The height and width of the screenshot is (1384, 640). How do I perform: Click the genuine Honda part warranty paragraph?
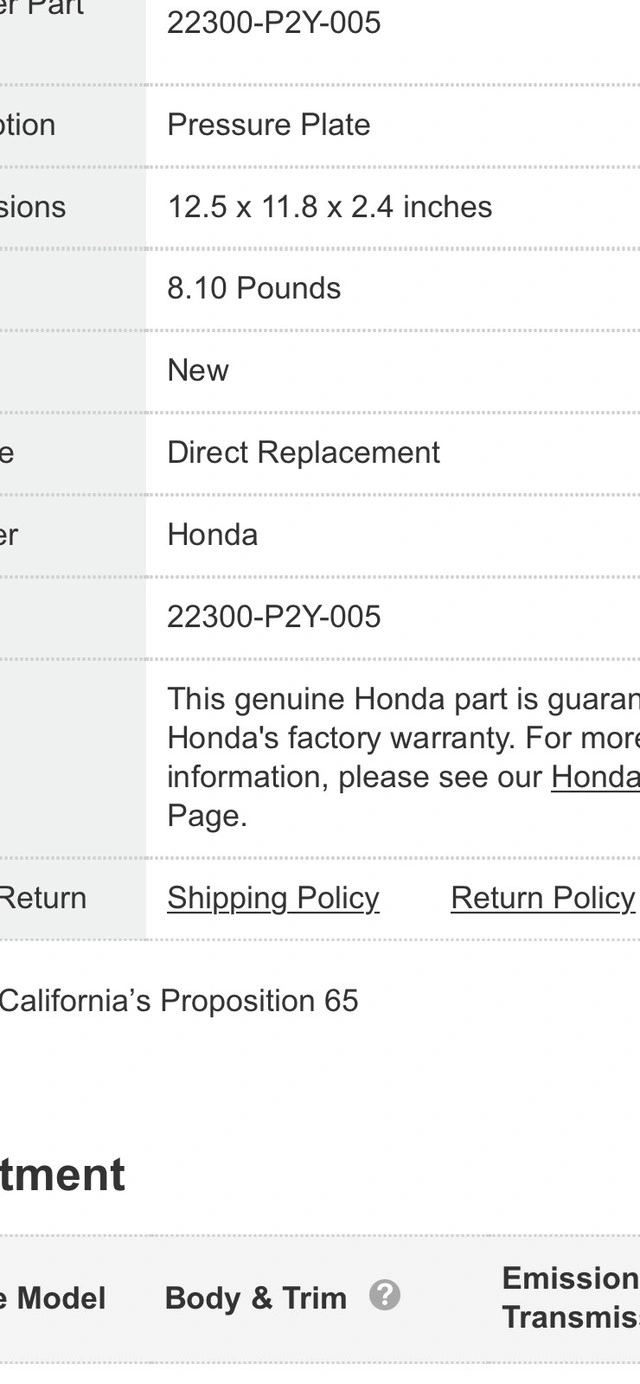point(403,757)
